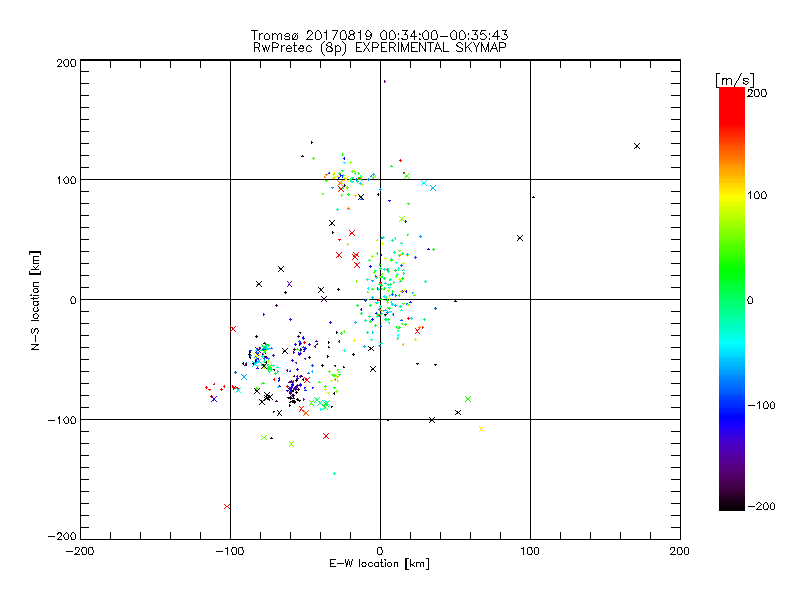The width and height of the screenshot is (800, 600).
Task: Click the E-W axis tick label "100"
Action: click(x=530, y=552)
